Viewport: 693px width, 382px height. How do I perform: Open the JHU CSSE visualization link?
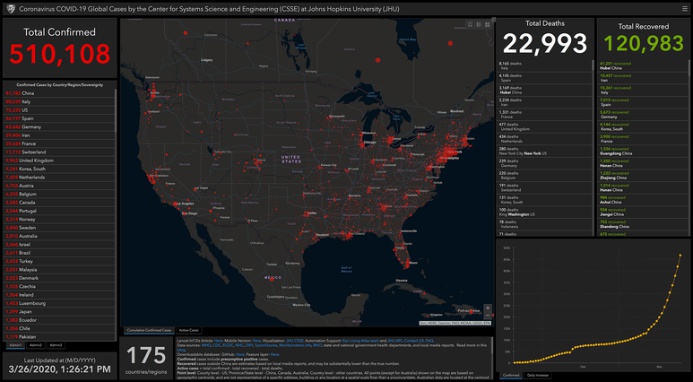[295, 341]
